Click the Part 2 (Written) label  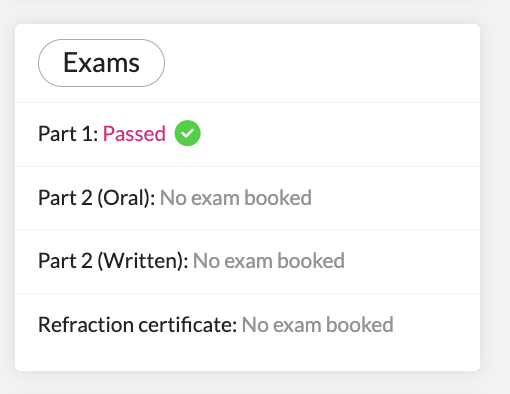113,261
